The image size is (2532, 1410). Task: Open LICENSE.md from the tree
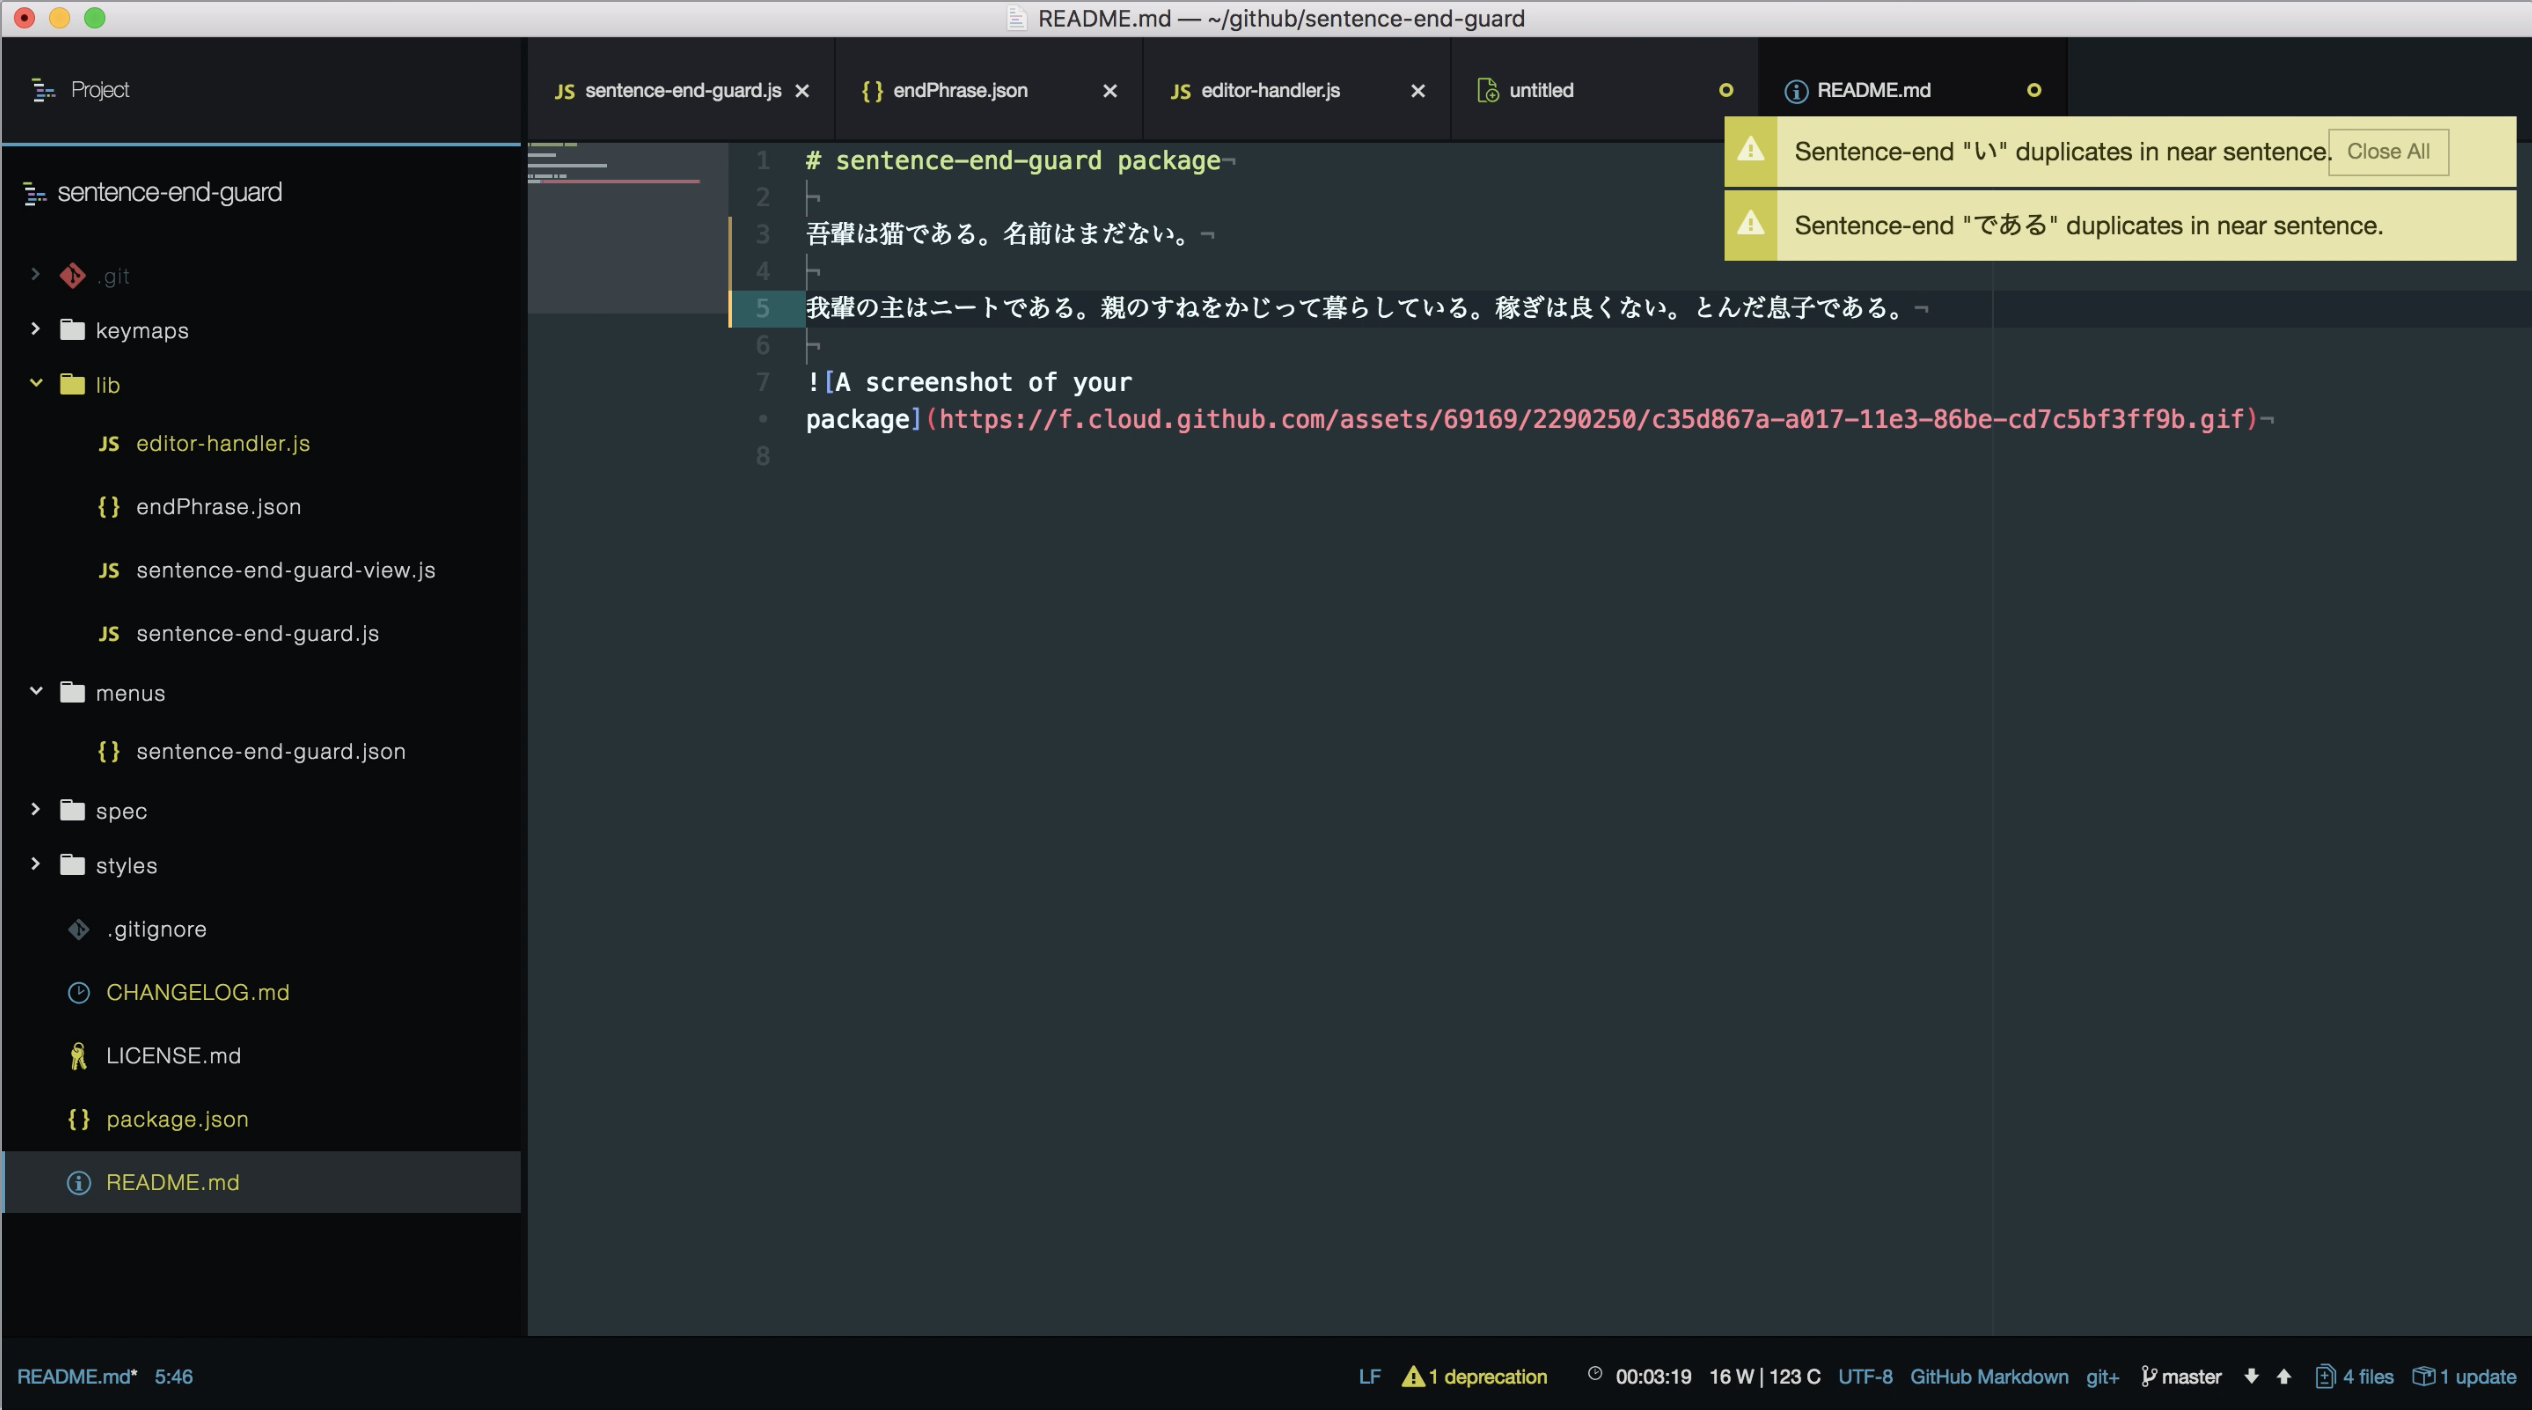click(173, 1056)
